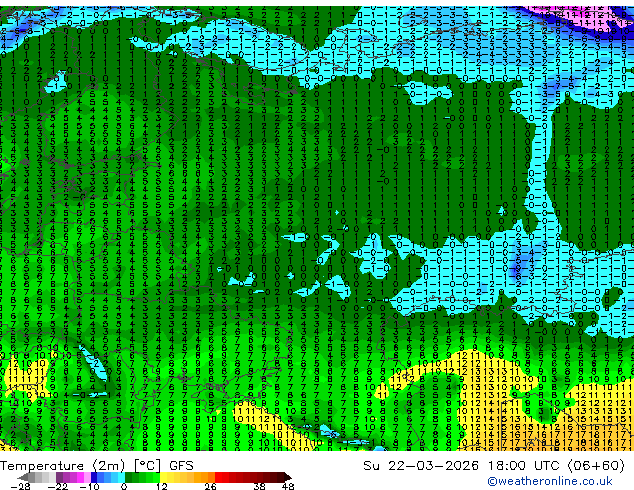Image resolution: width=634 pixels, height=490 pixels.
Task: Click the legend label '-22'
Action: pyautogui.click(x=58, y=486)
